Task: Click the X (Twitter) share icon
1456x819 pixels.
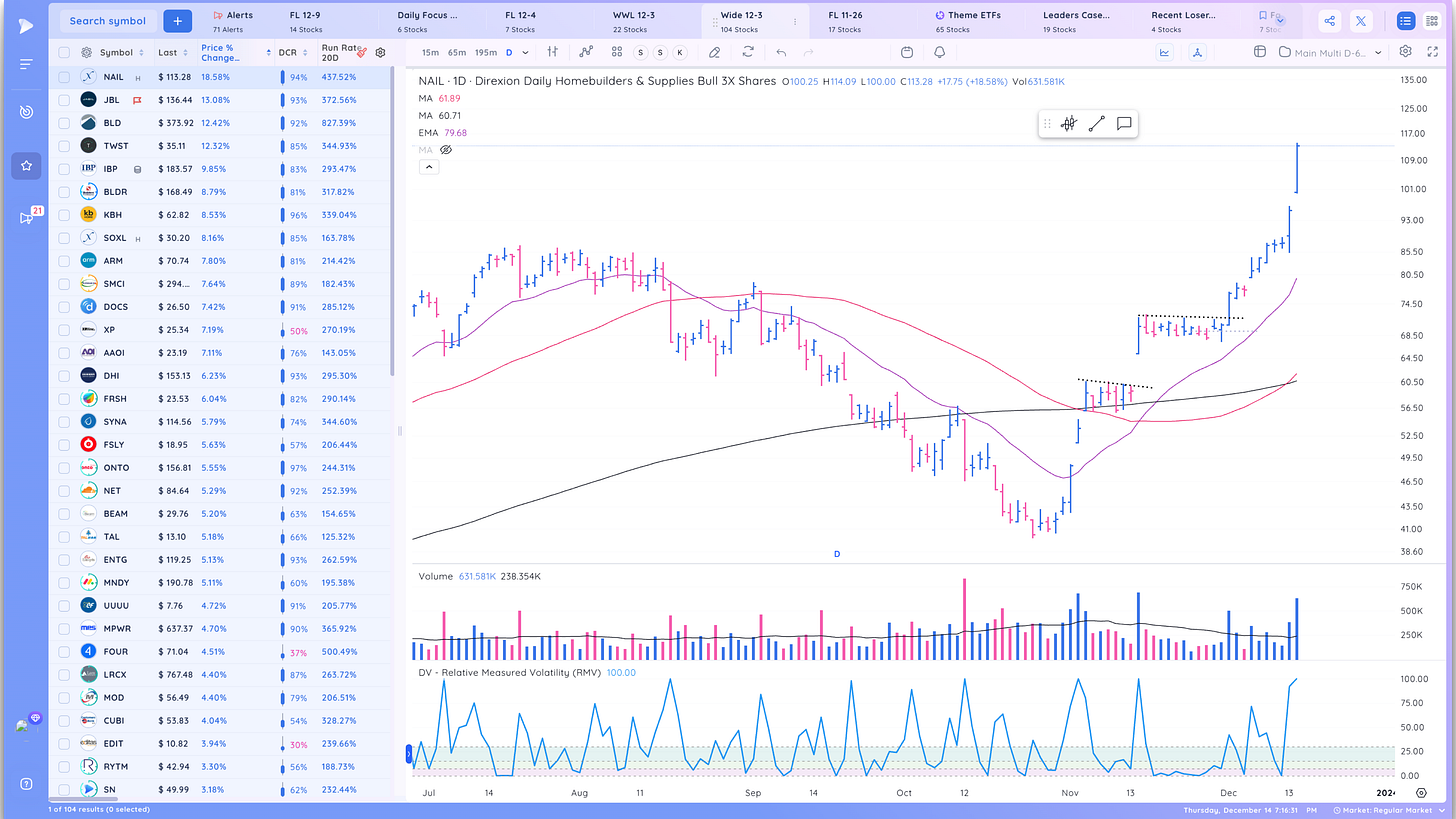Action: (x=1361, y=20)
